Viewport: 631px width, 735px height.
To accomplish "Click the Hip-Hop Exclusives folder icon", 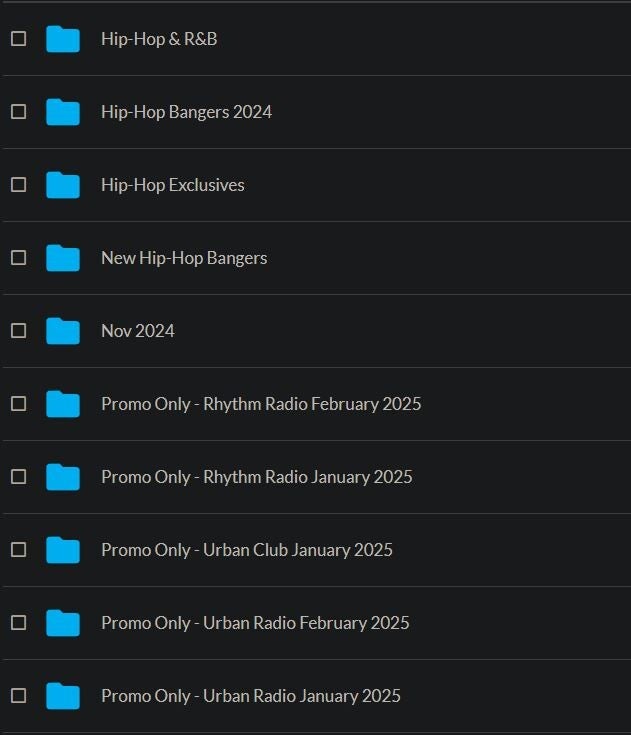I will (x=63, y=185).
